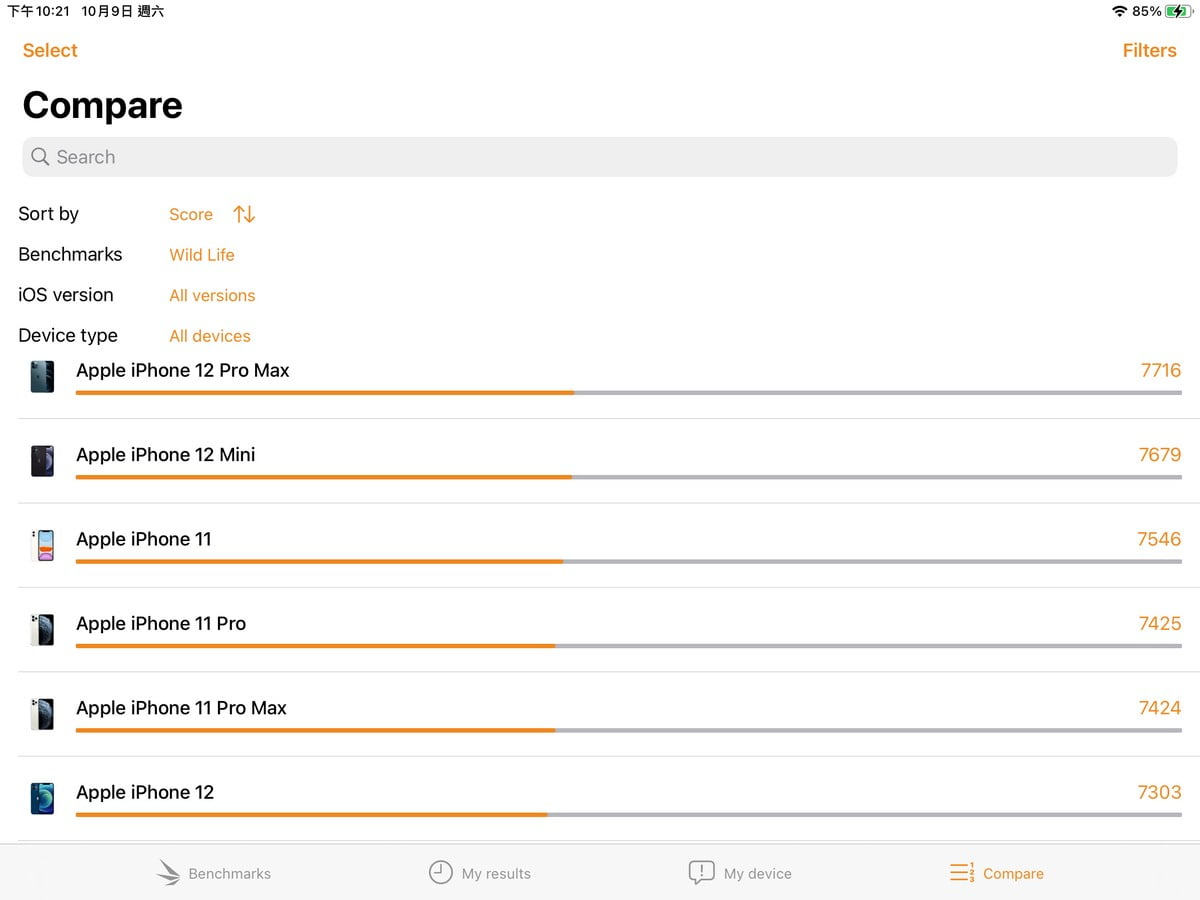Switch to the Benchmarks tab

[x=214, y=873]
